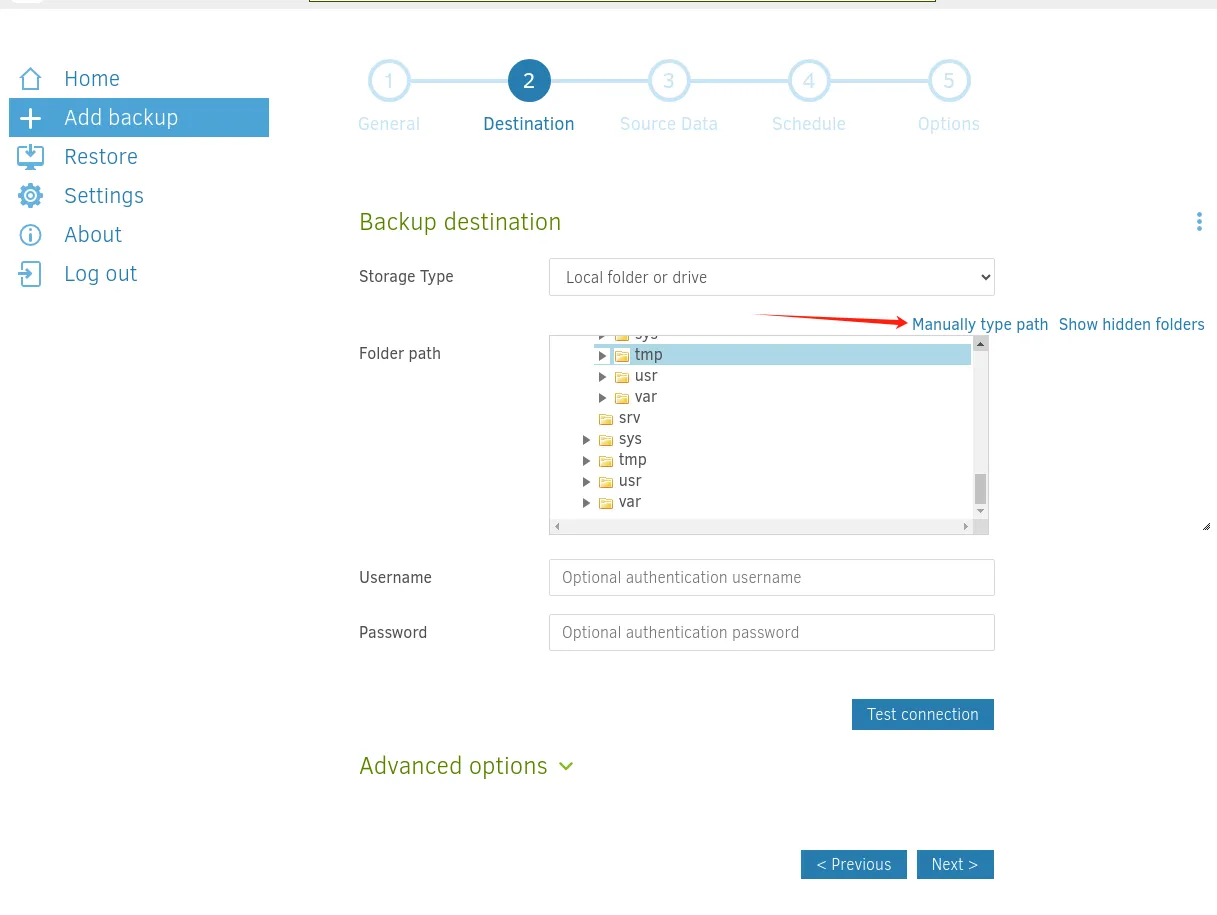Click Show hidden folders link
1217x915 pixels.
pos(1131,324)
